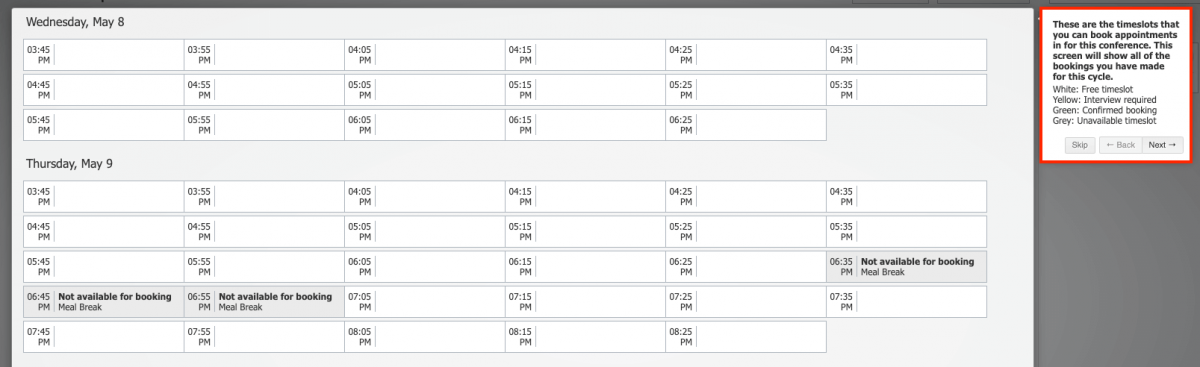Click Next in the tour tooltip
Viewport: 1200px width, 367px height.
point(1162,145)
